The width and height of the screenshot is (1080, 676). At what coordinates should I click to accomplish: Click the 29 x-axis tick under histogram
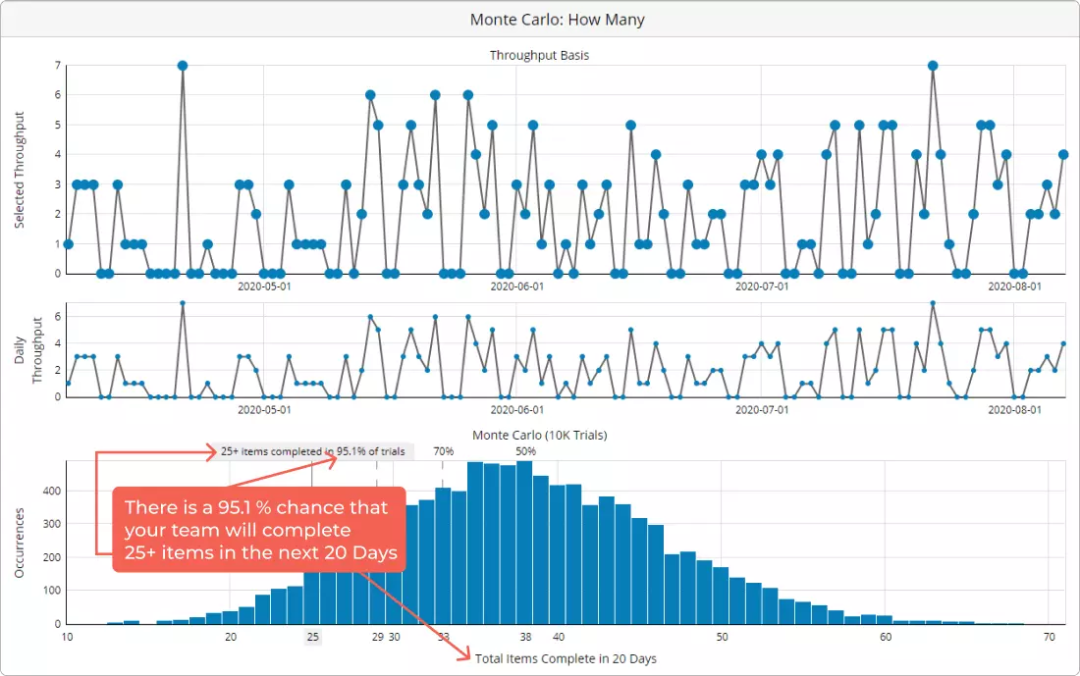point(377,637)
